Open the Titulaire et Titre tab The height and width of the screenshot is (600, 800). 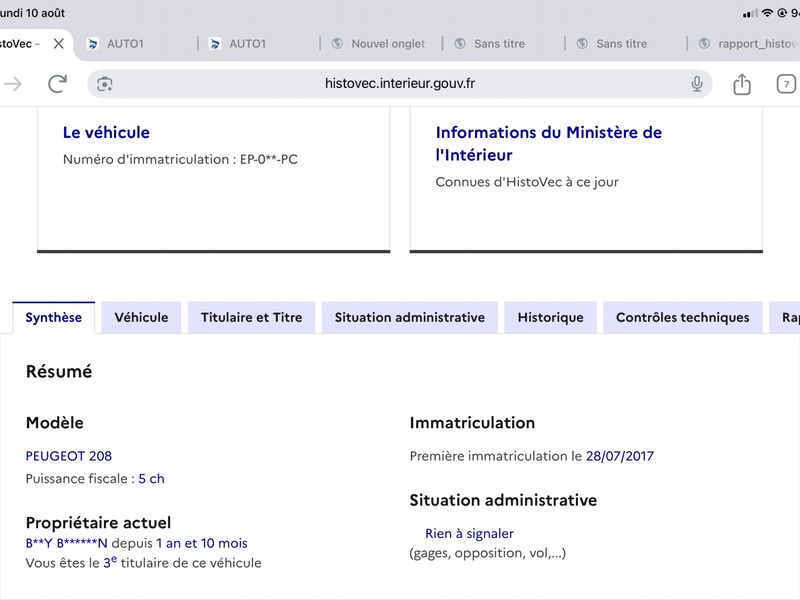click(252, 317)
